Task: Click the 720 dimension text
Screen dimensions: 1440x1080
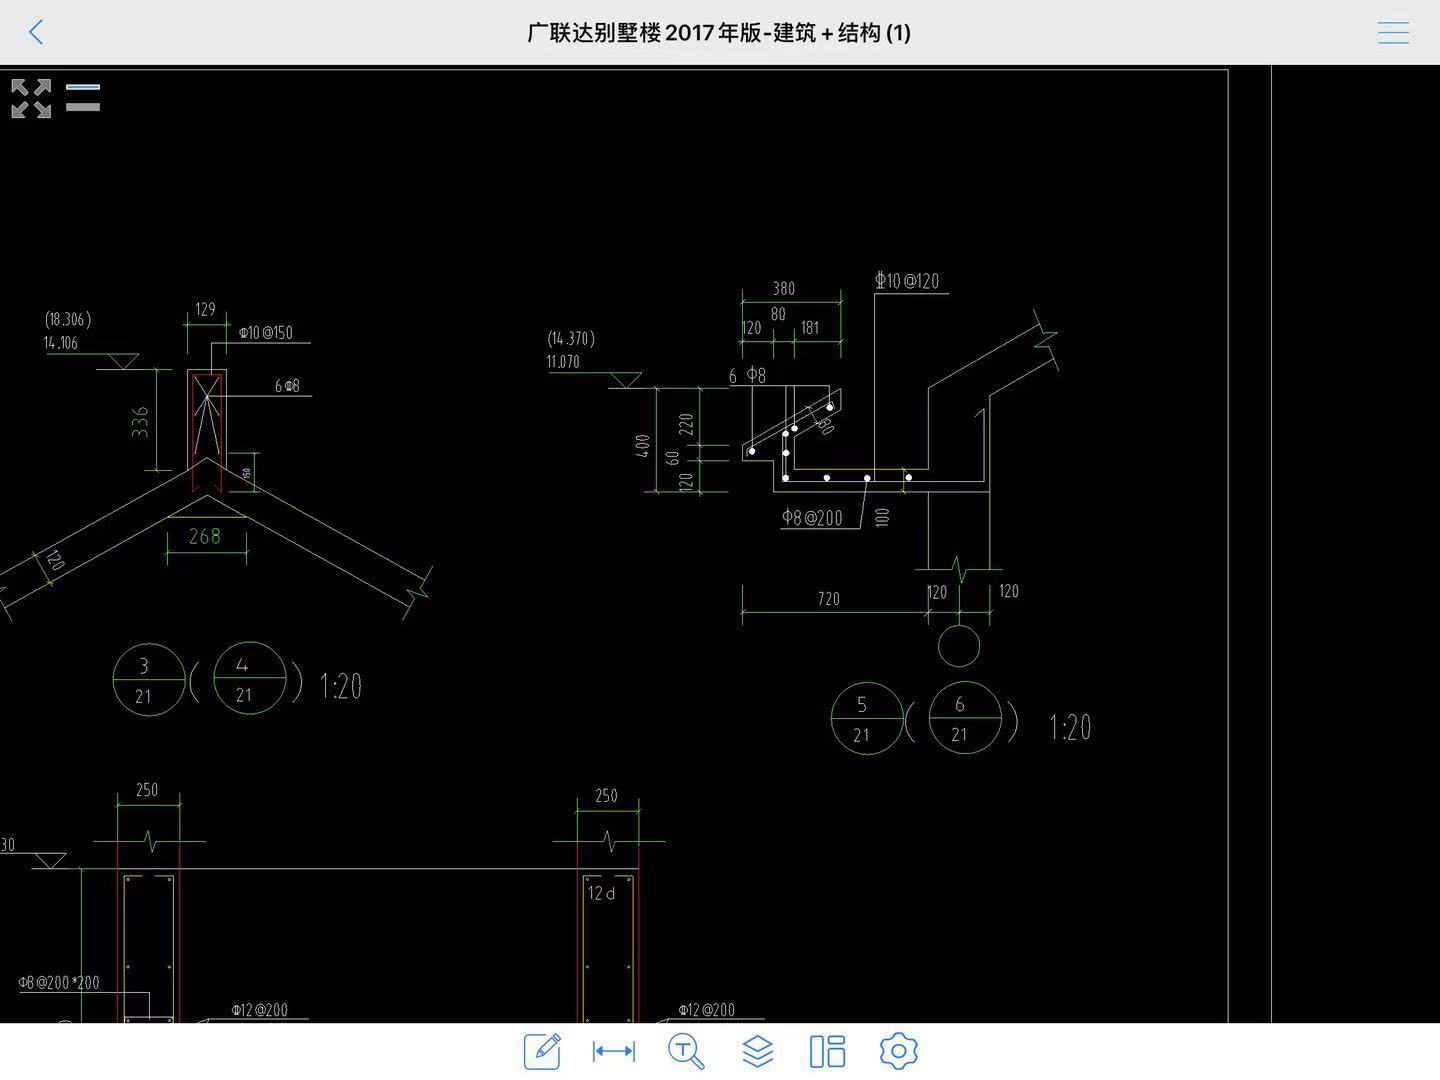Action: [x=829, y=599]
